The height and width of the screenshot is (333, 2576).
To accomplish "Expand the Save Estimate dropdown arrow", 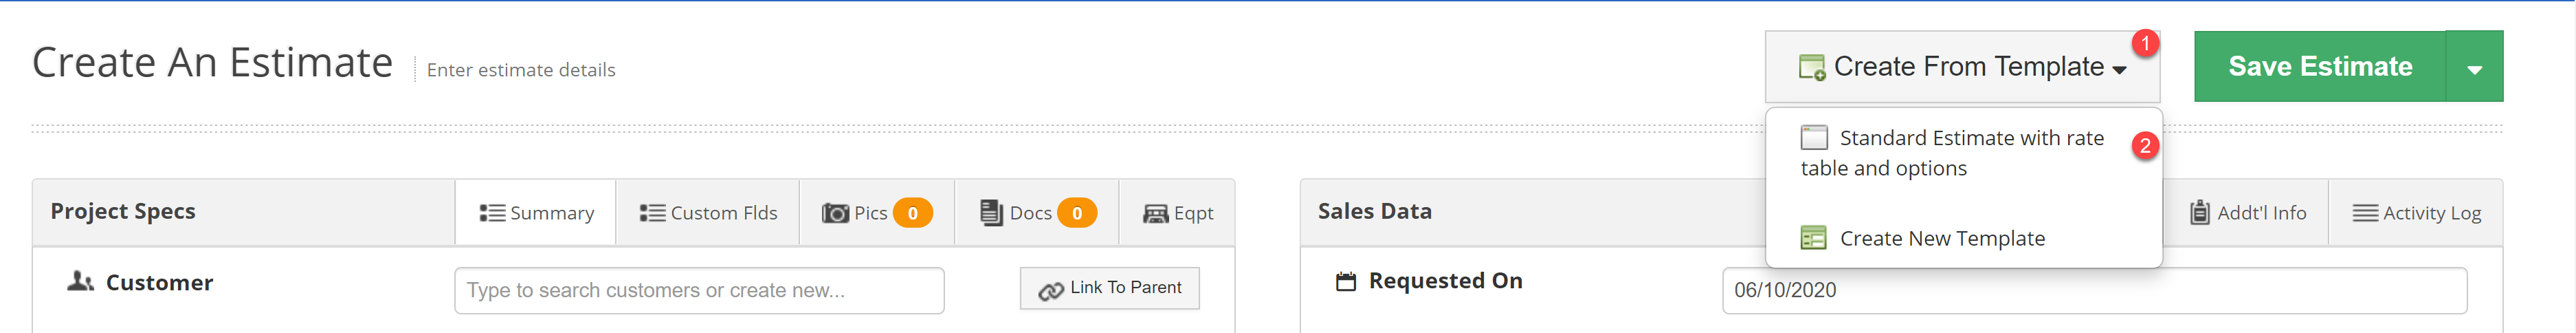I will point(2474,67).
